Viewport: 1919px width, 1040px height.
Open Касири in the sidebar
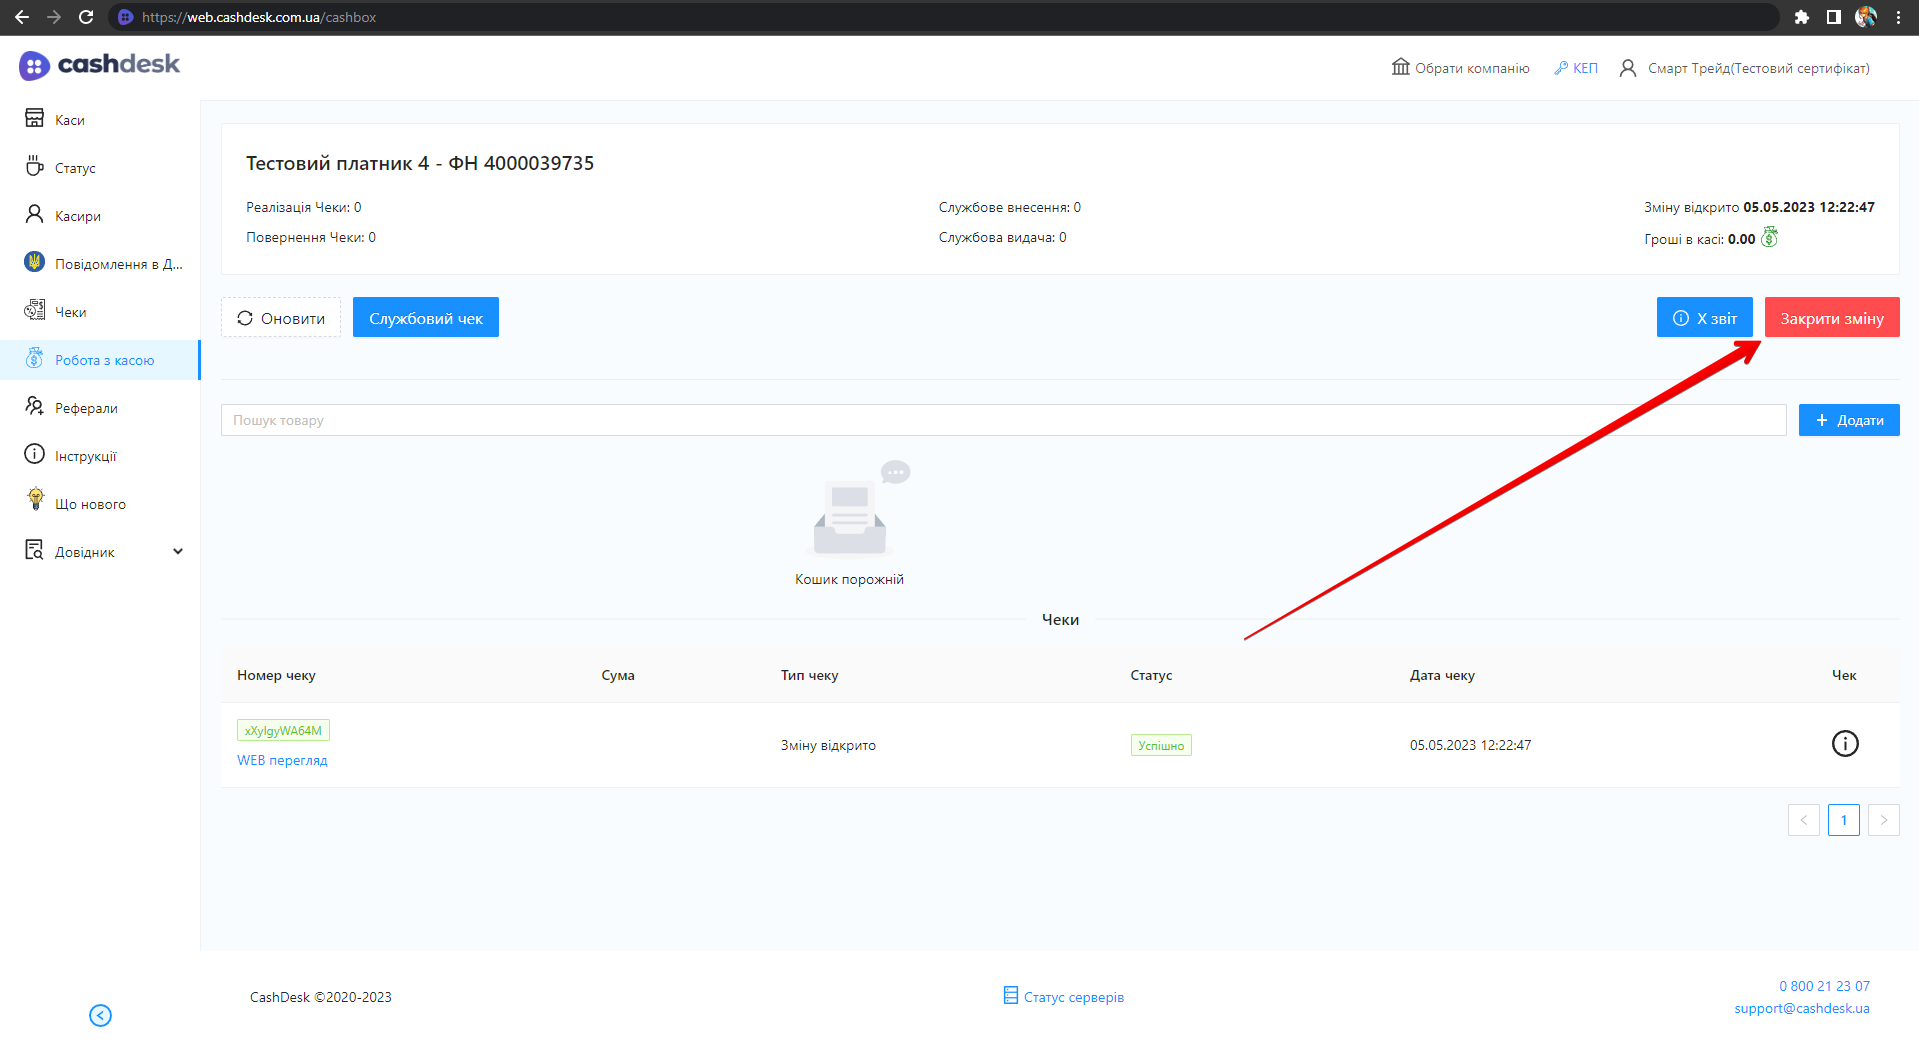click(x=77, y=216)
